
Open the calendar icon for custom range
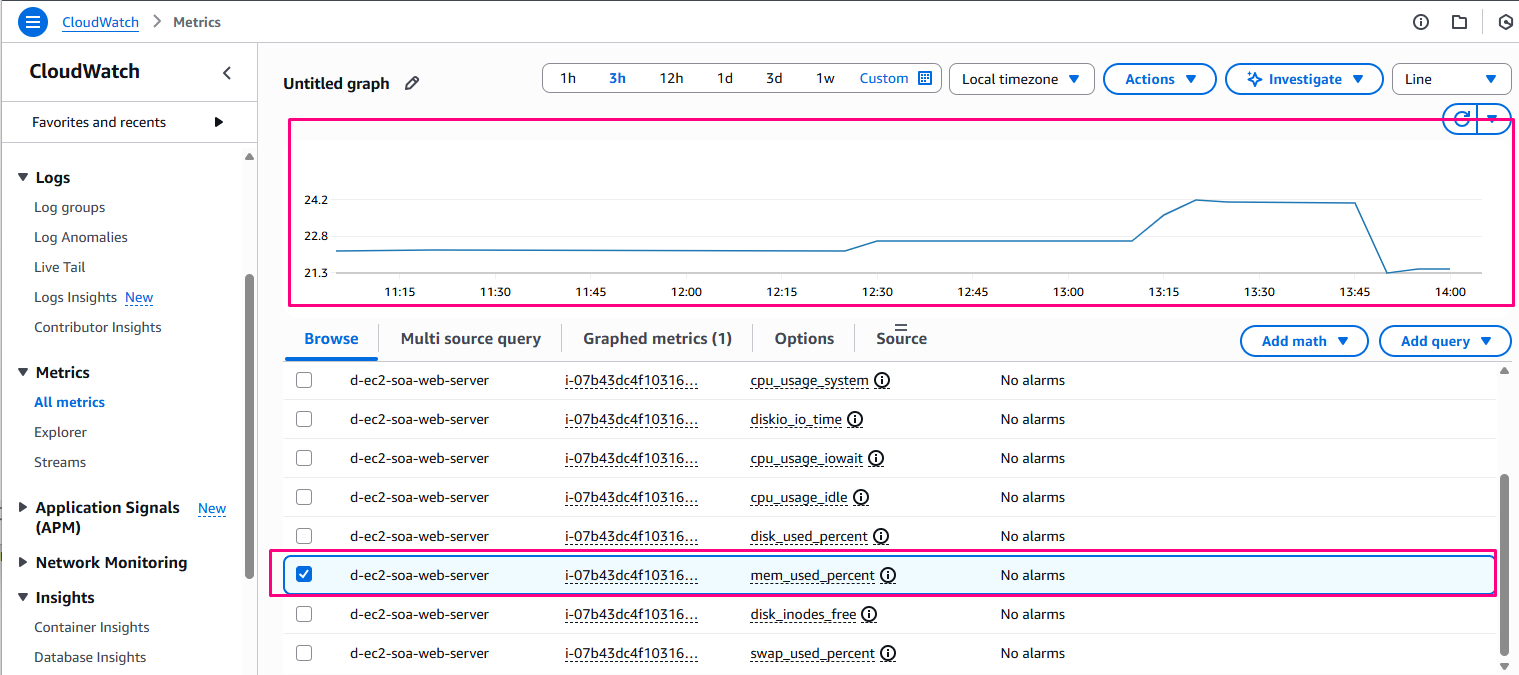(x=925, y=78)
